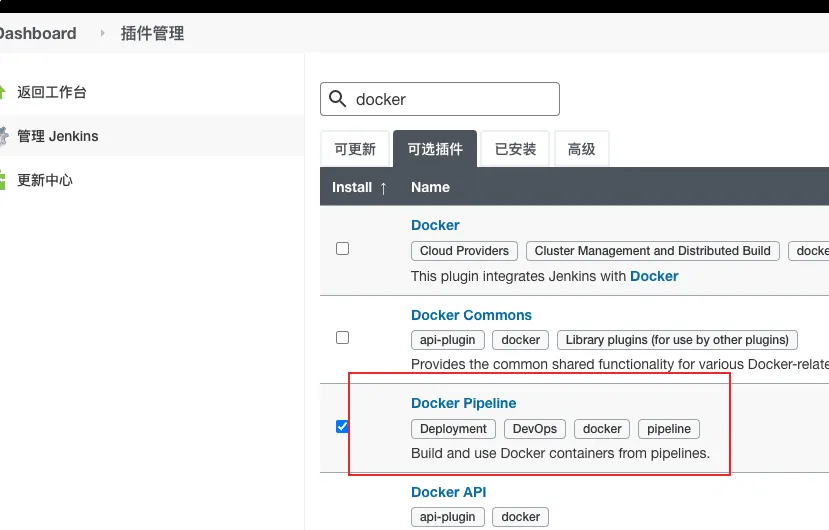This screenshot has width=829, height=530.
Task: Uncheck the Docker Pipeline install checkbox
Action: click(343, 426)
